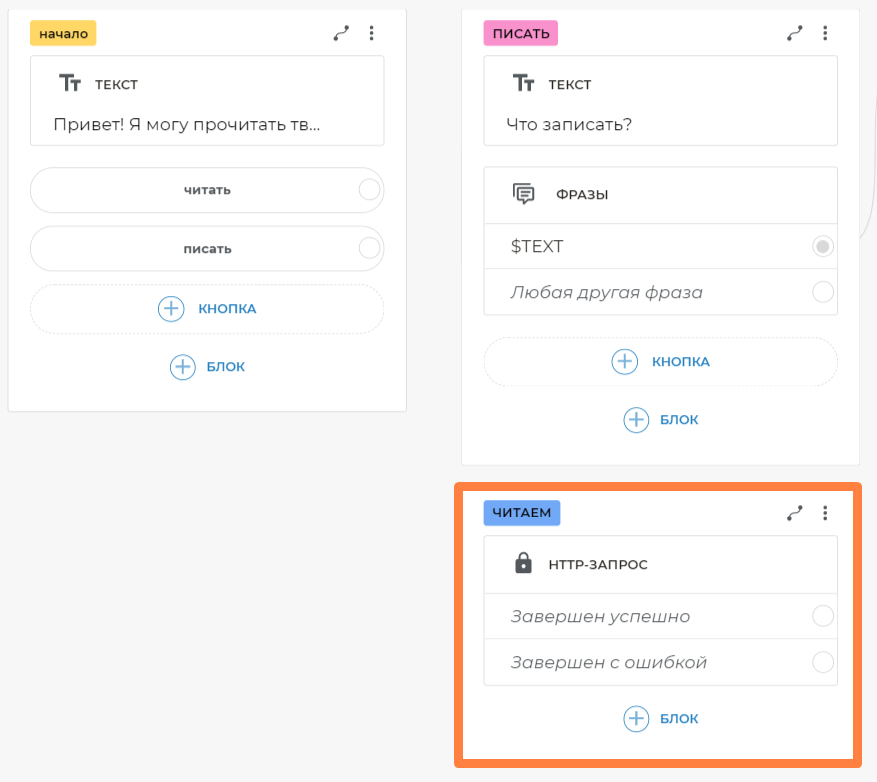Viewport: 877px width, 782px height.
Task: Click the connector circle for Завершен успешно
Action: (x=823, y=616)
